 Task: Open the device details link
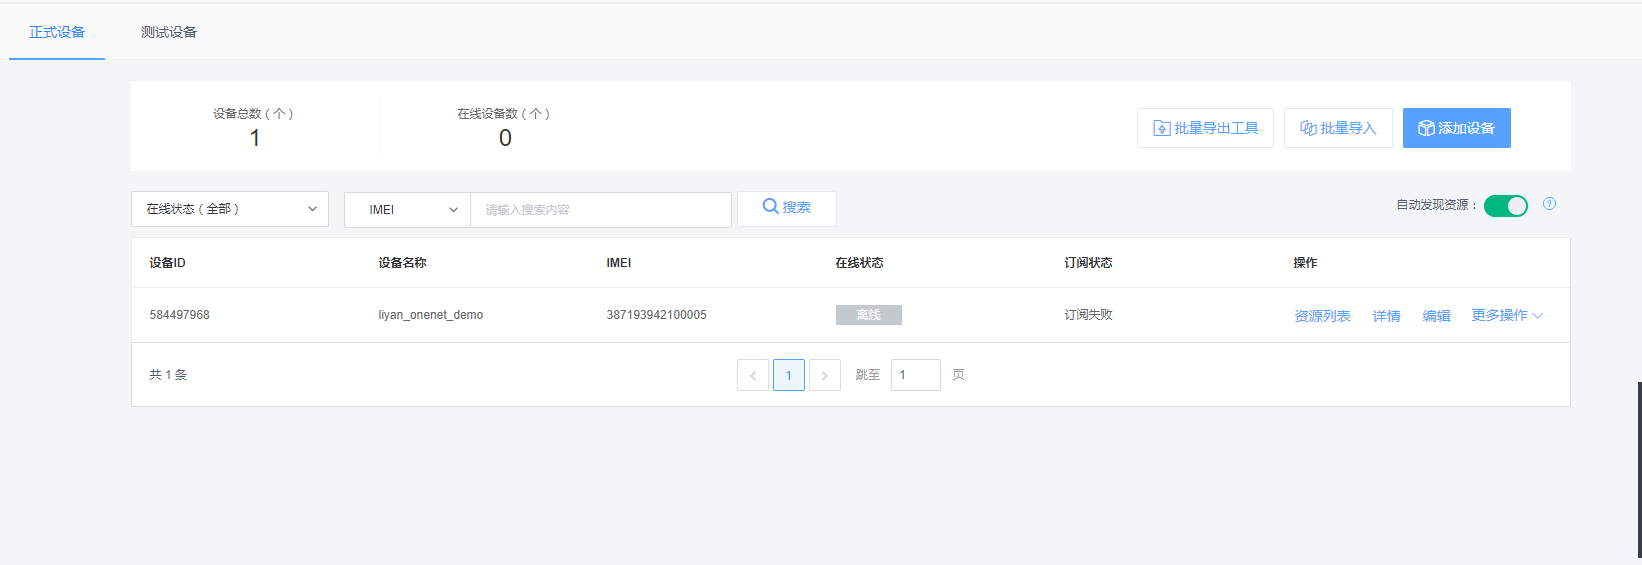(1386, 316)
